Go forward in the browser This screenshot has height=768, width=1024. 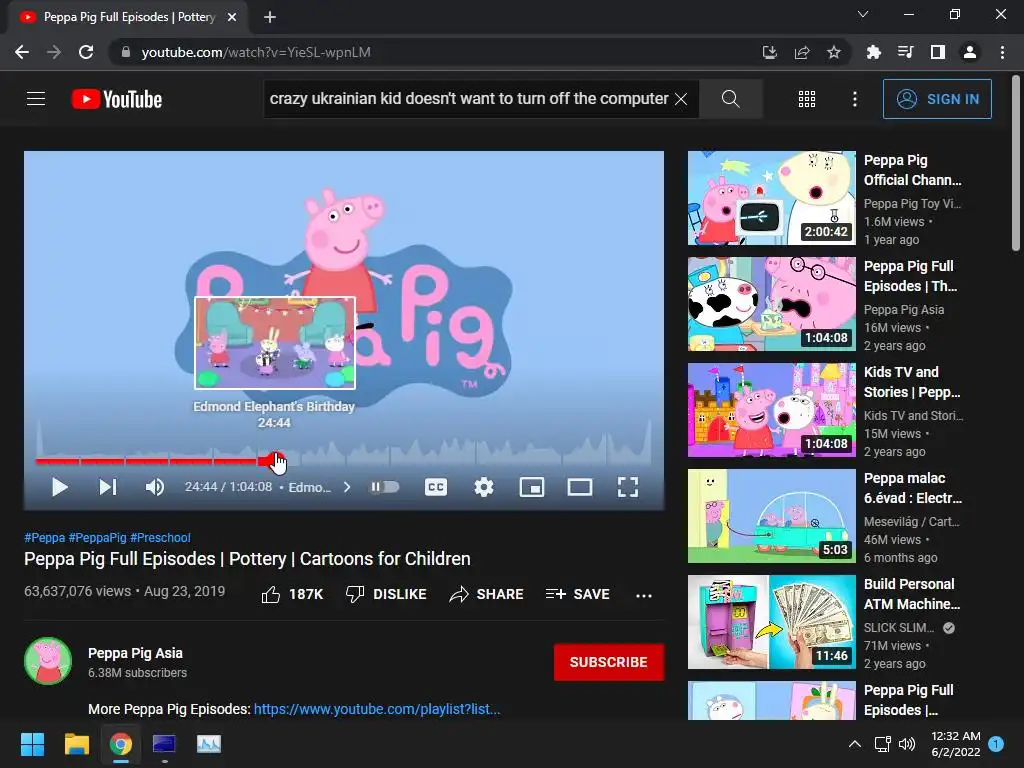click(x=54, y=52)
